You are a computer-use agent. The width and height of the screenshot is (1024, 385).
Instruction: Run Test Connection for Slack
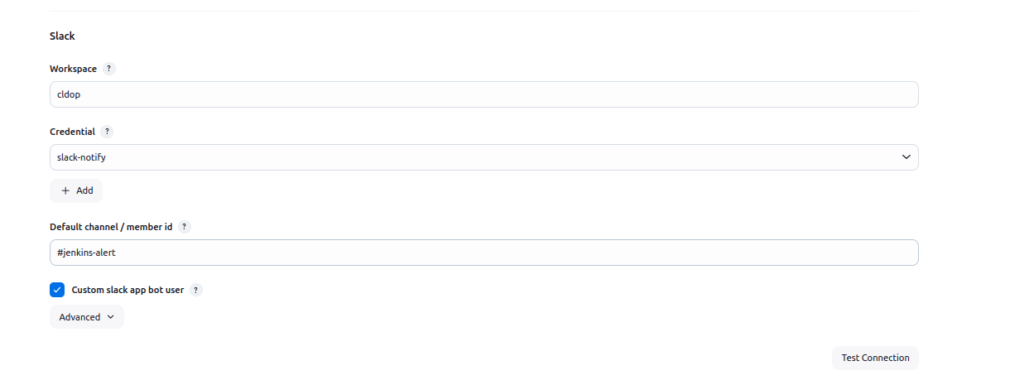(875, 358)
